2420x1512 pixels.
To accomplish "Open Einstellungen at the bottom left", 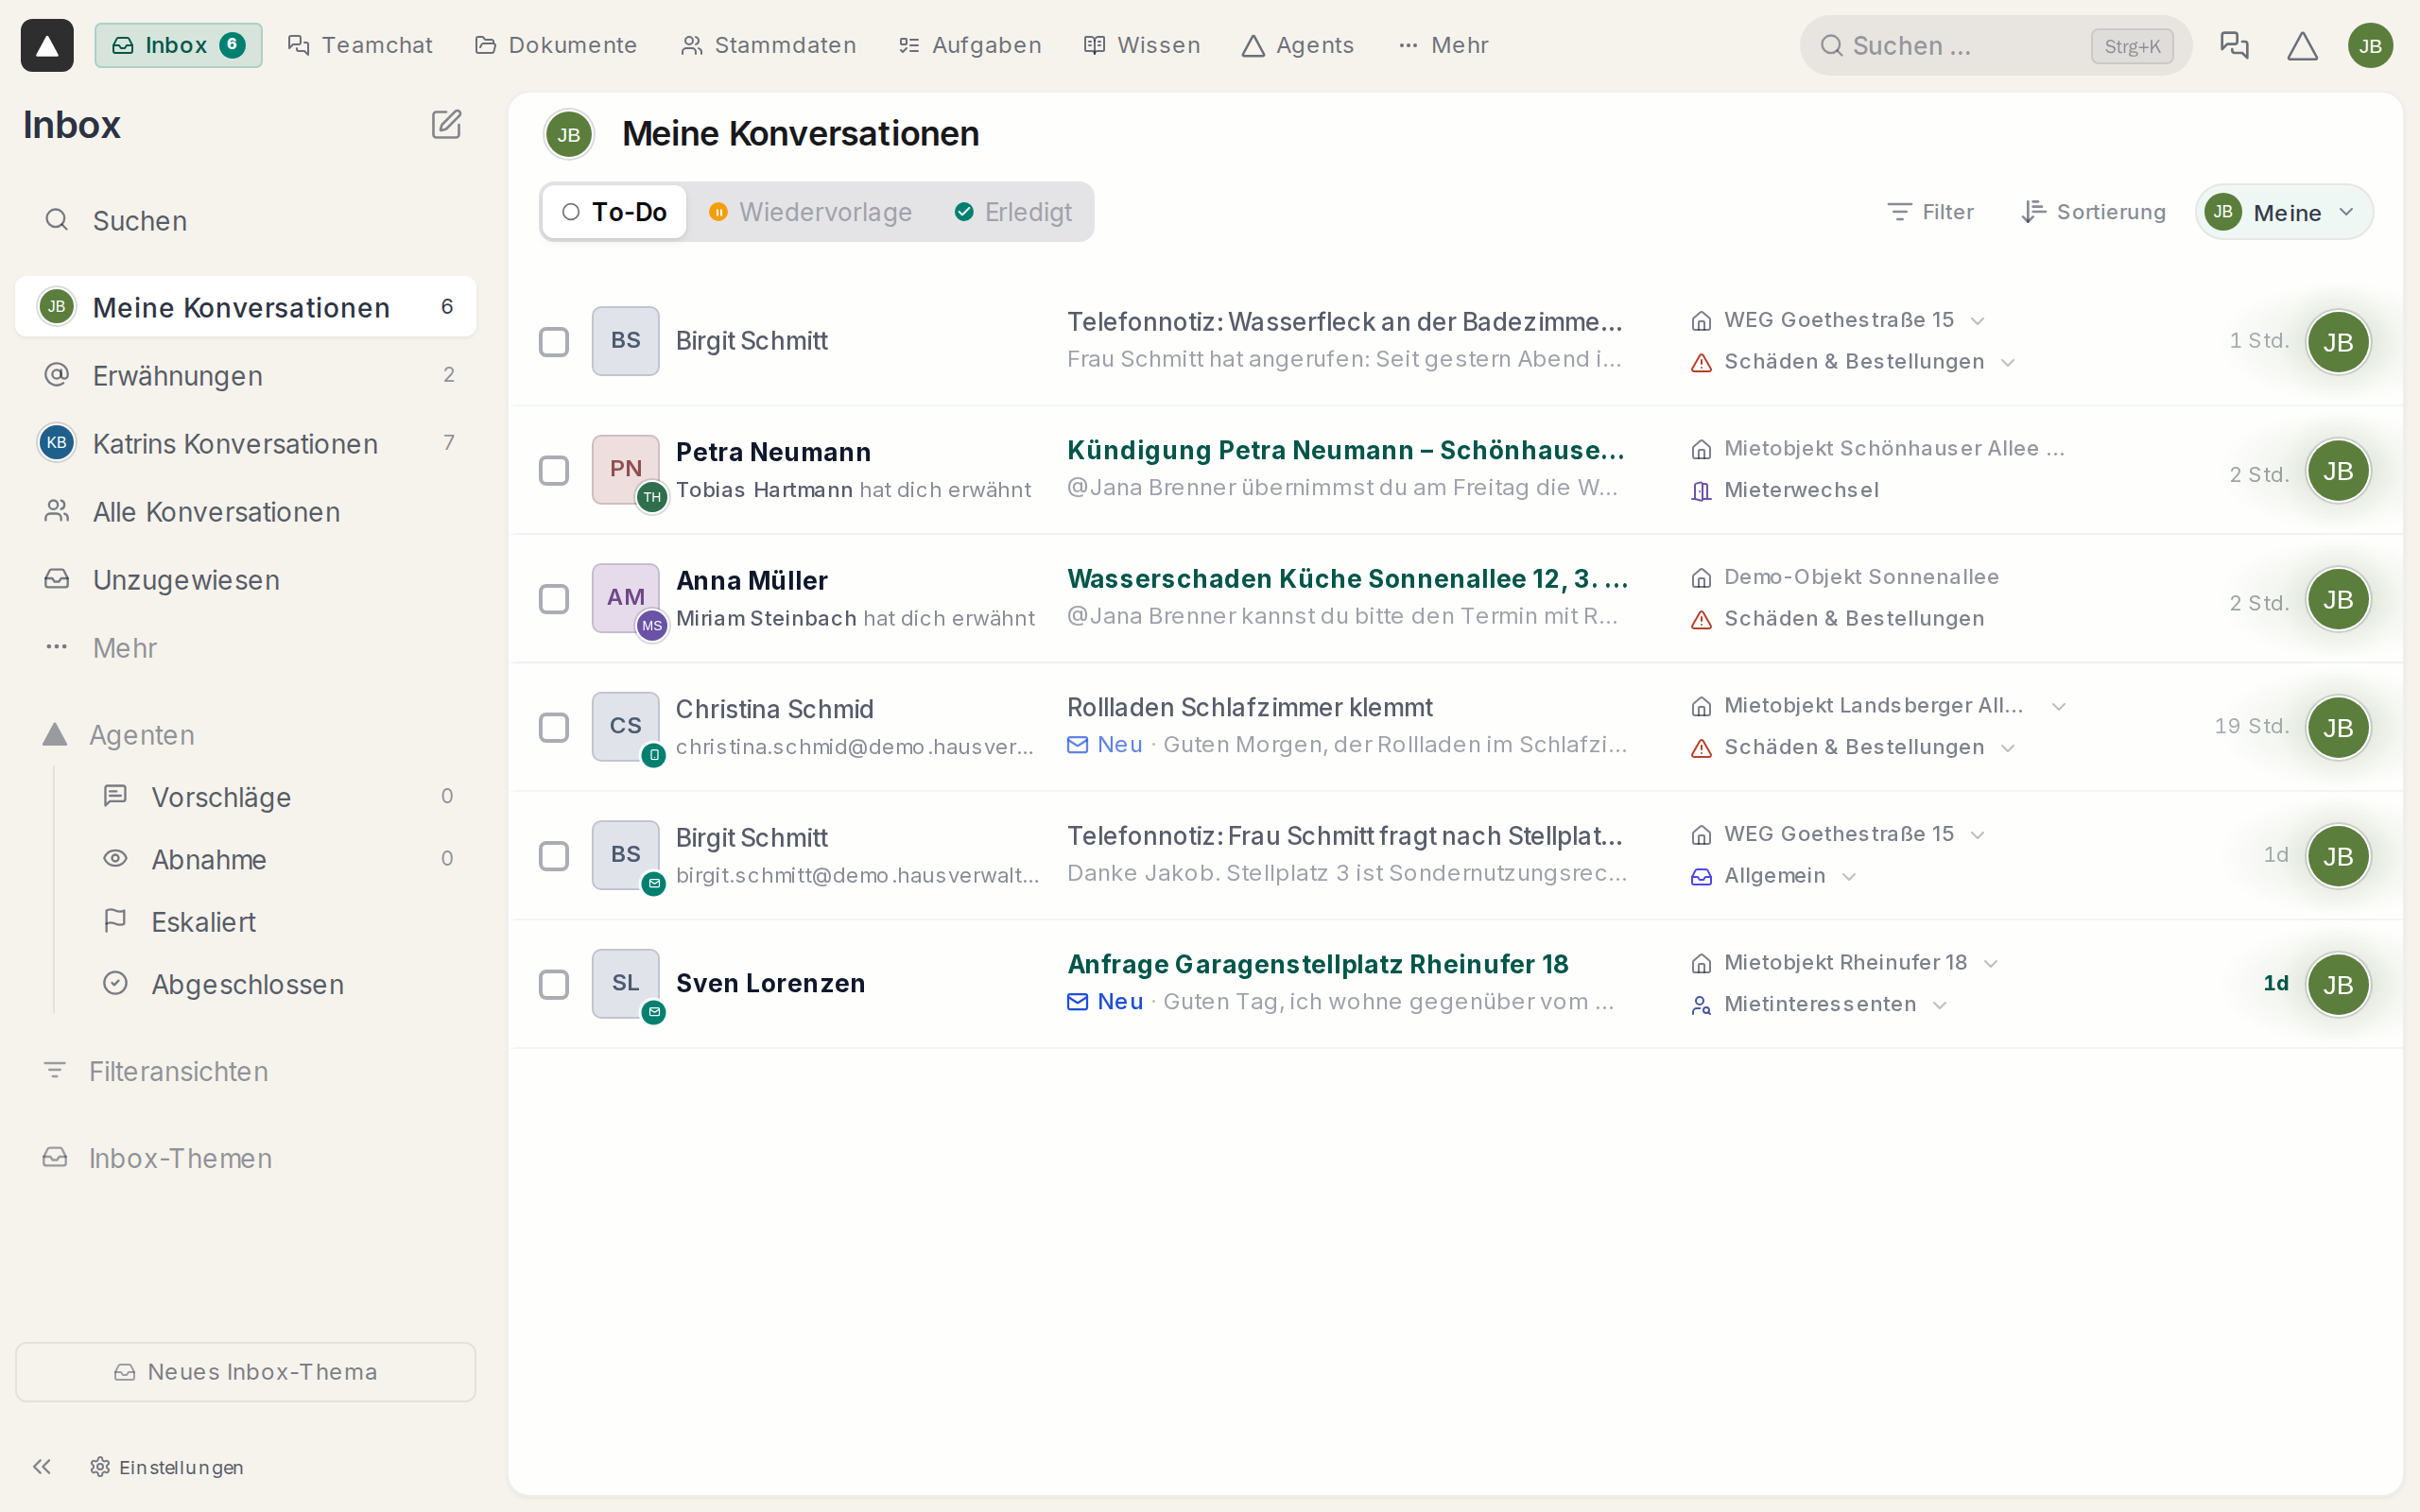I will pos(167,1466).
